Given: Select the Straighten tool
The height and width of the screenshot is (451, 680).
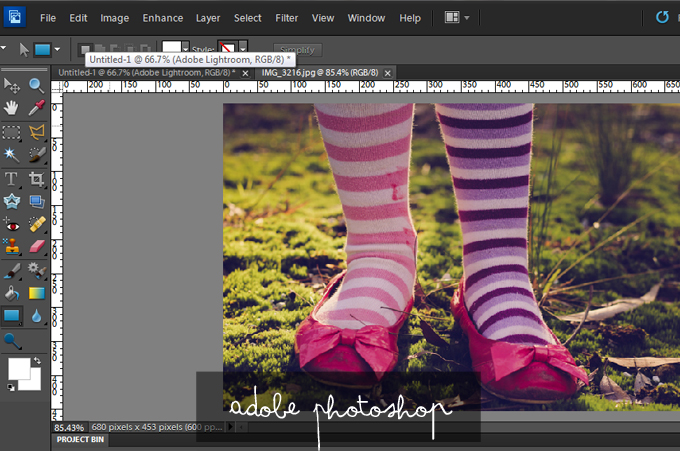Looking at the screenshot, I should [x=36, y=201].
